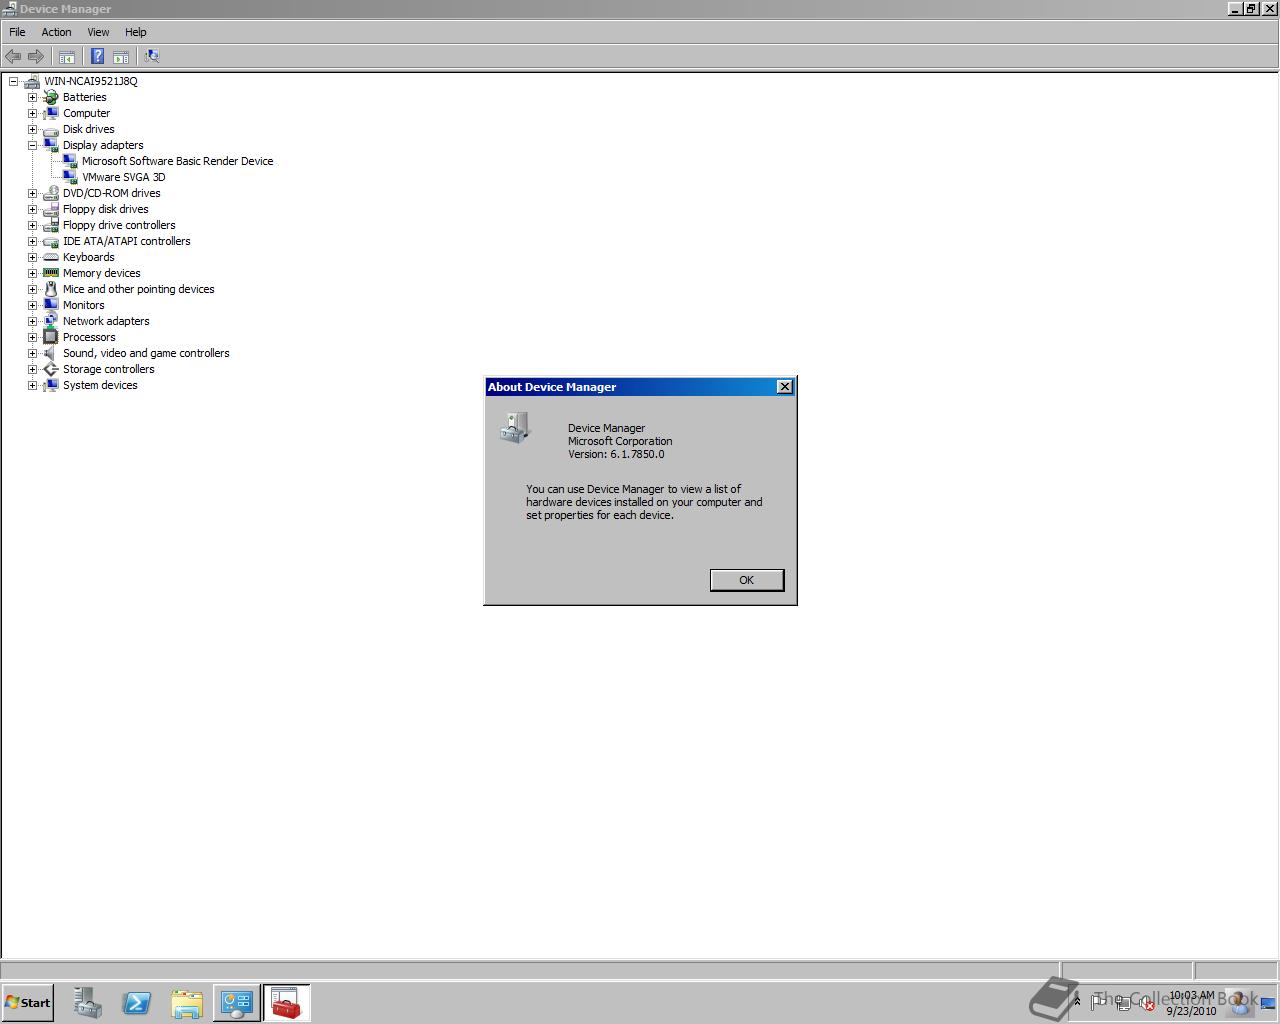Click the taskbar clock showing 10:03 AM
Screen dimensions: 1280x1024
[x=1191, y=1003]
